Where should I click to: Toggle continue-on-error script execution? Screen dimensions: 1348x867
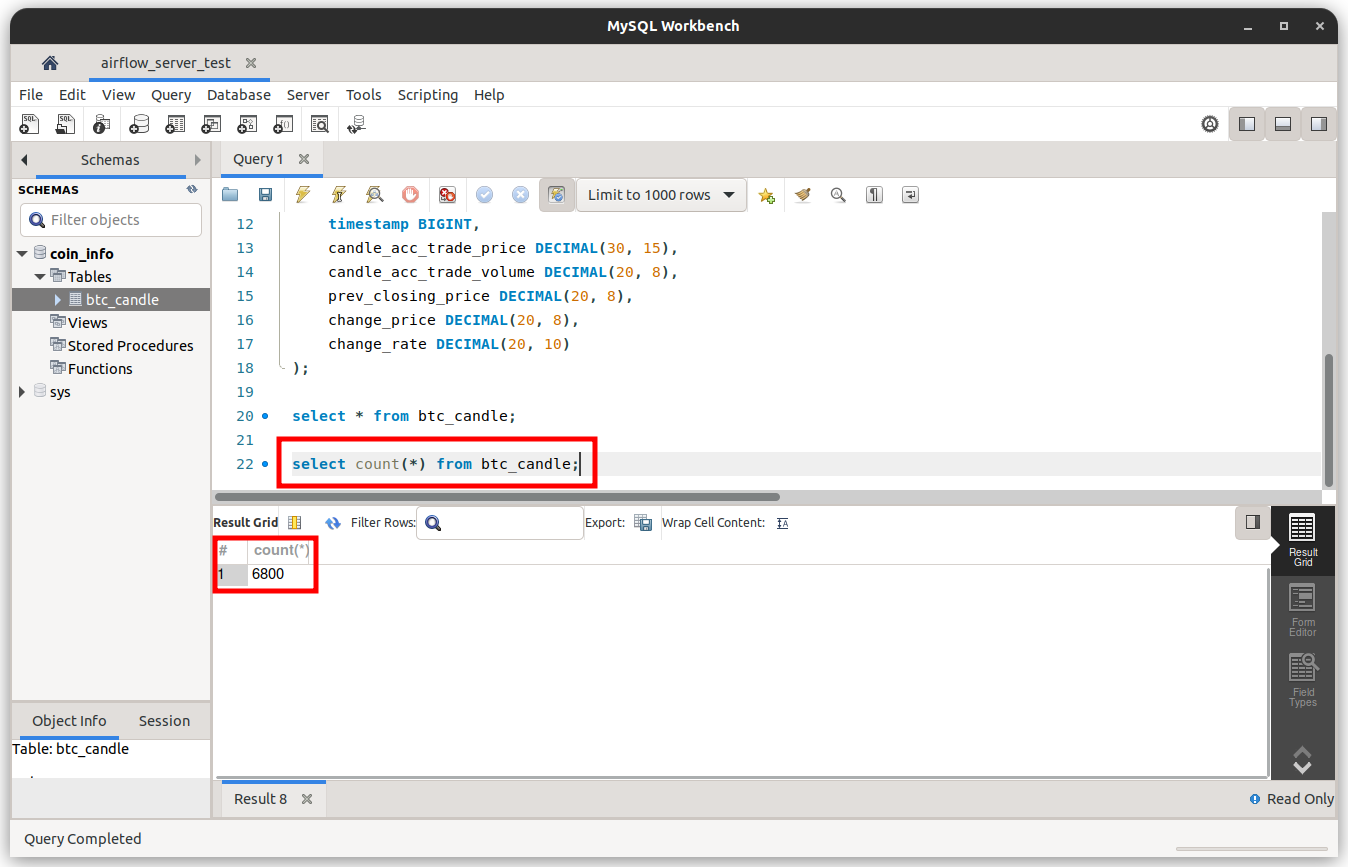click(447, 195)
